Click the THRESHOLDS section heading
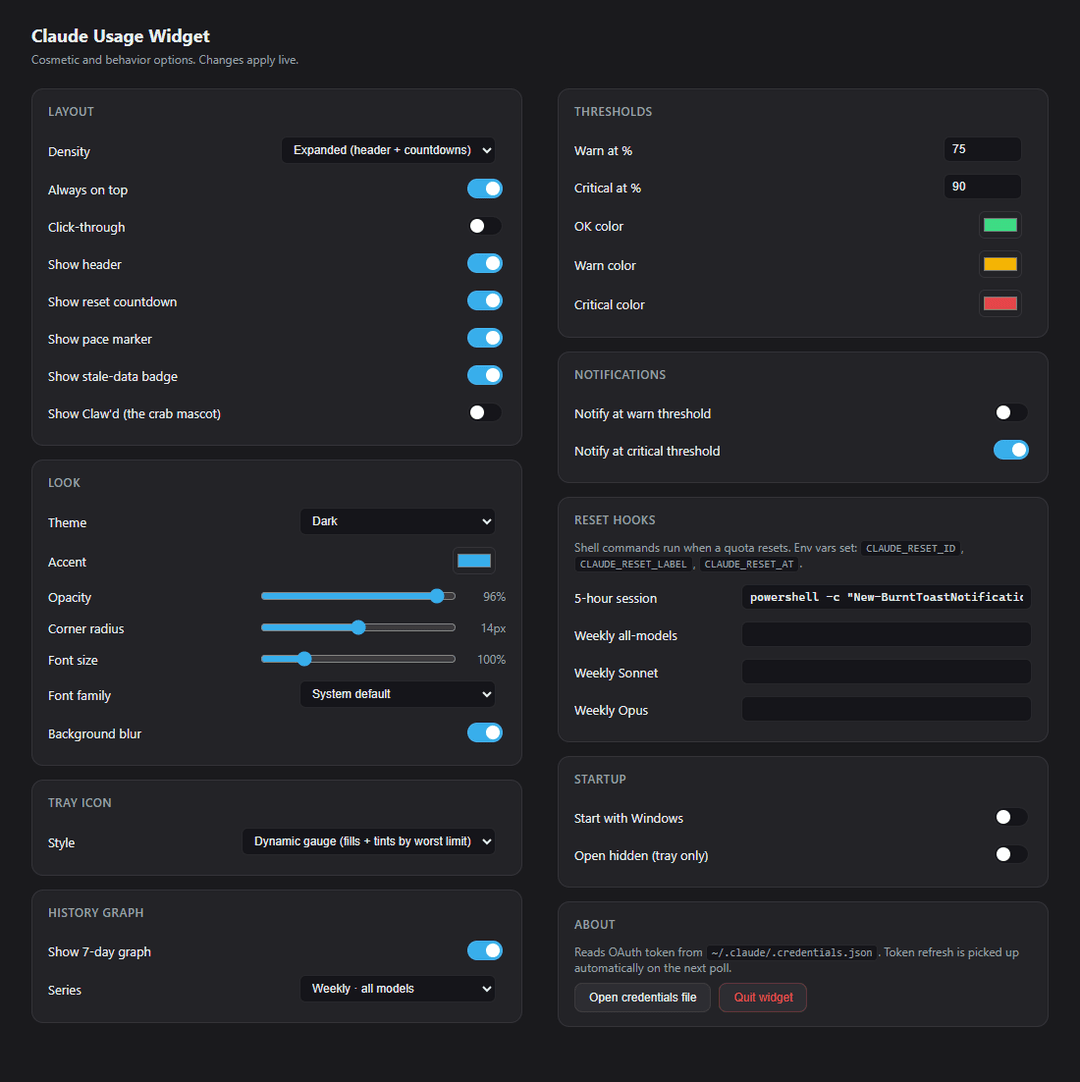1080x1082 pixels. [613, 112]
